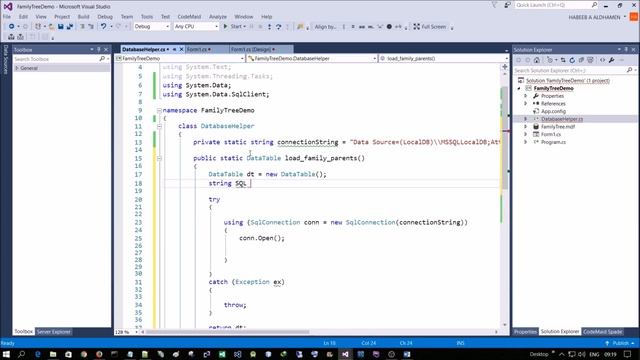This screenshot has height=360, width=640.
Task: Open the CodeMaid menu
Action: pyautogui.click(x=189, y=17)
